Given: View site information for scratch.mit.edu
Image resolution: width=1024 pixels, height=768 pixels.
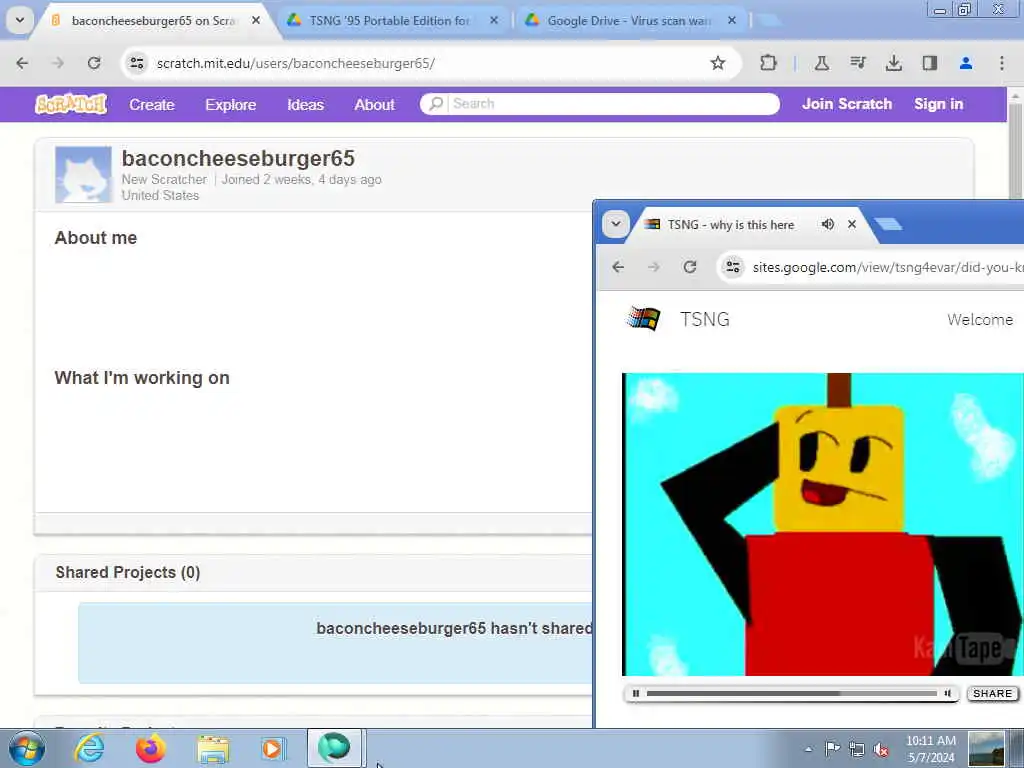Looking at the screenshot, I should point(136,63).
